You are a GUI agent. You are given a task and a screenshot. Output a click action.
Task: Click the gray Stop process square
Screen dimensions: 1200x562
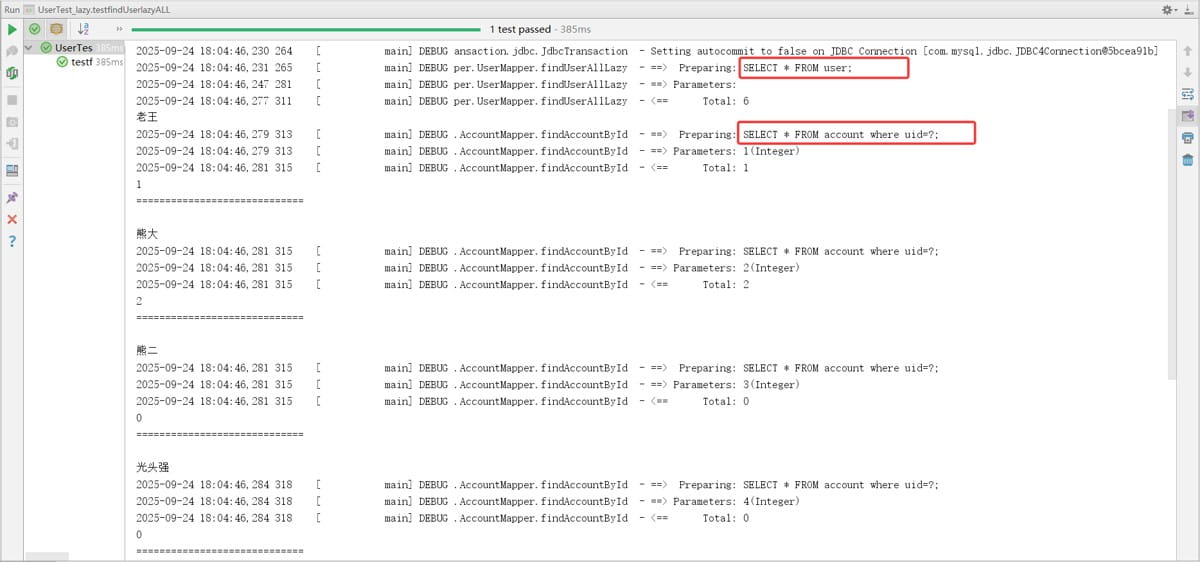(12, 100)
